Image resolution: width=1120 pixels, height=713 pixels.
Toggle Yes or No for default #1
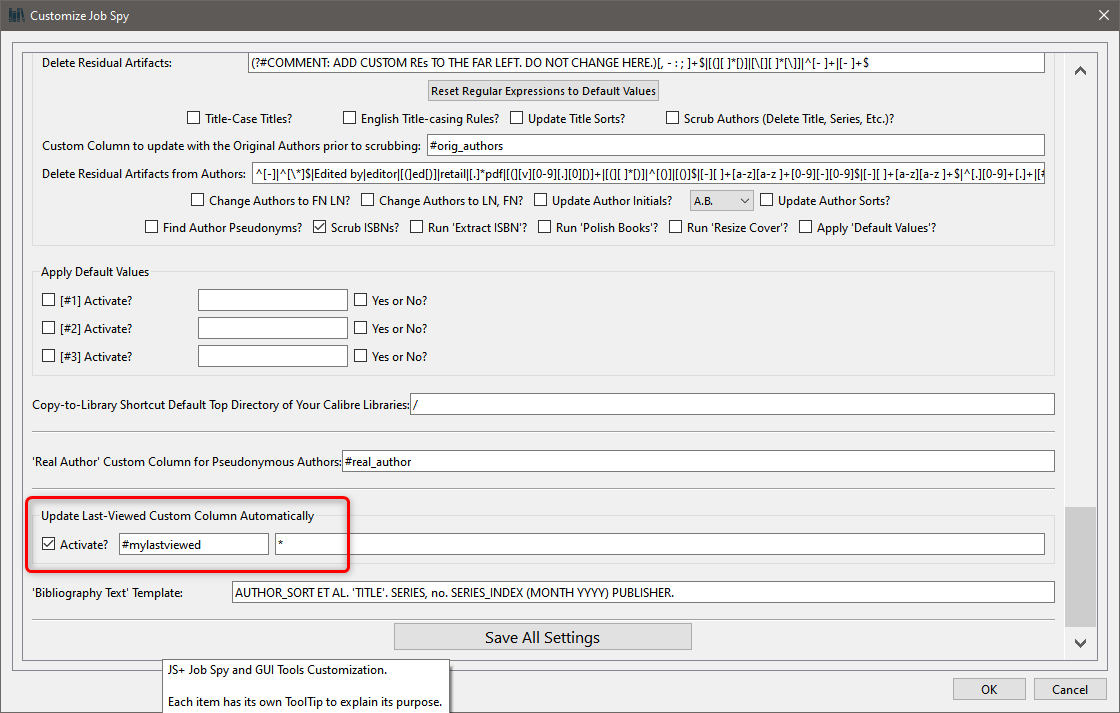point(361,300)
